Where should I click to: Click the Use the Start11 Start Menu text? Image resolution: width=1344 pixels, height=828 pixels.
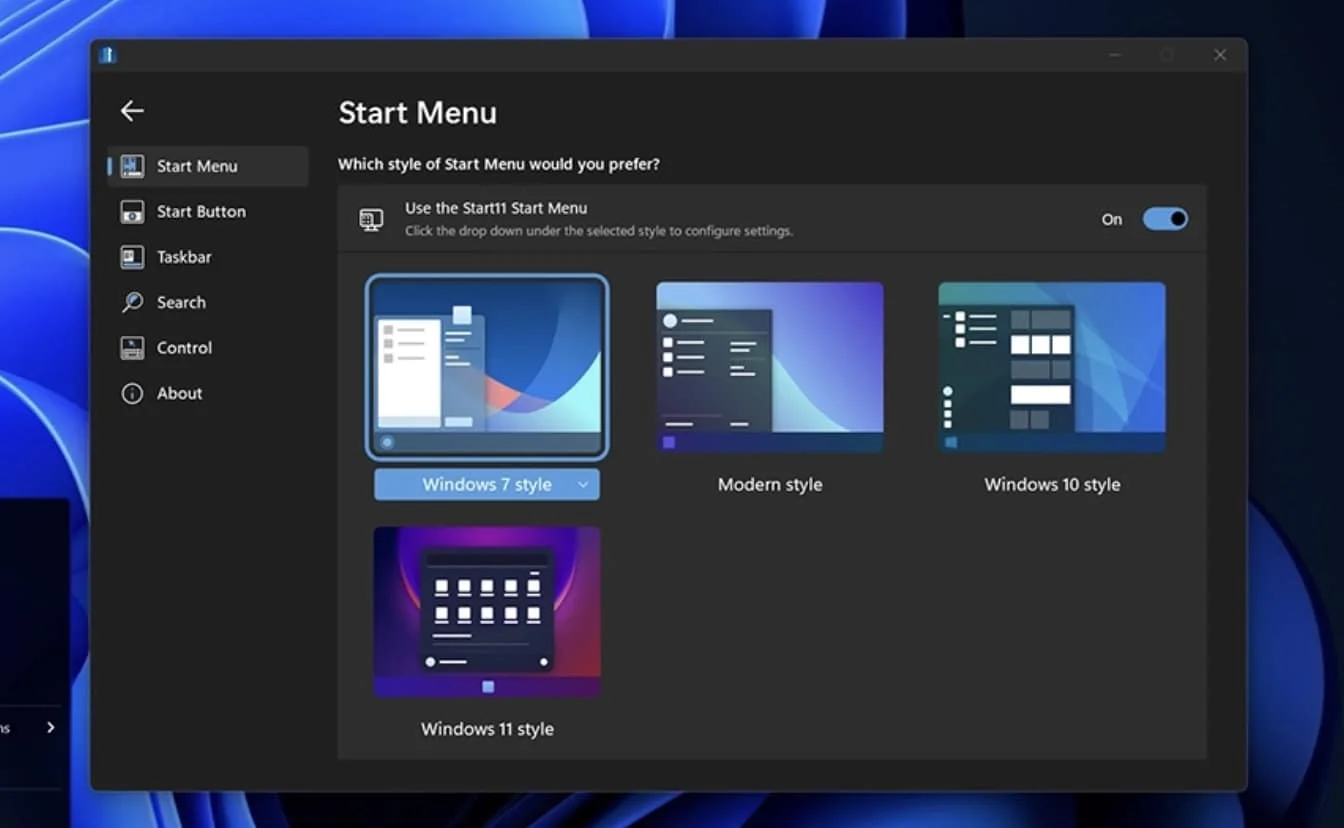pyautogui.click(x=496, y=208)
